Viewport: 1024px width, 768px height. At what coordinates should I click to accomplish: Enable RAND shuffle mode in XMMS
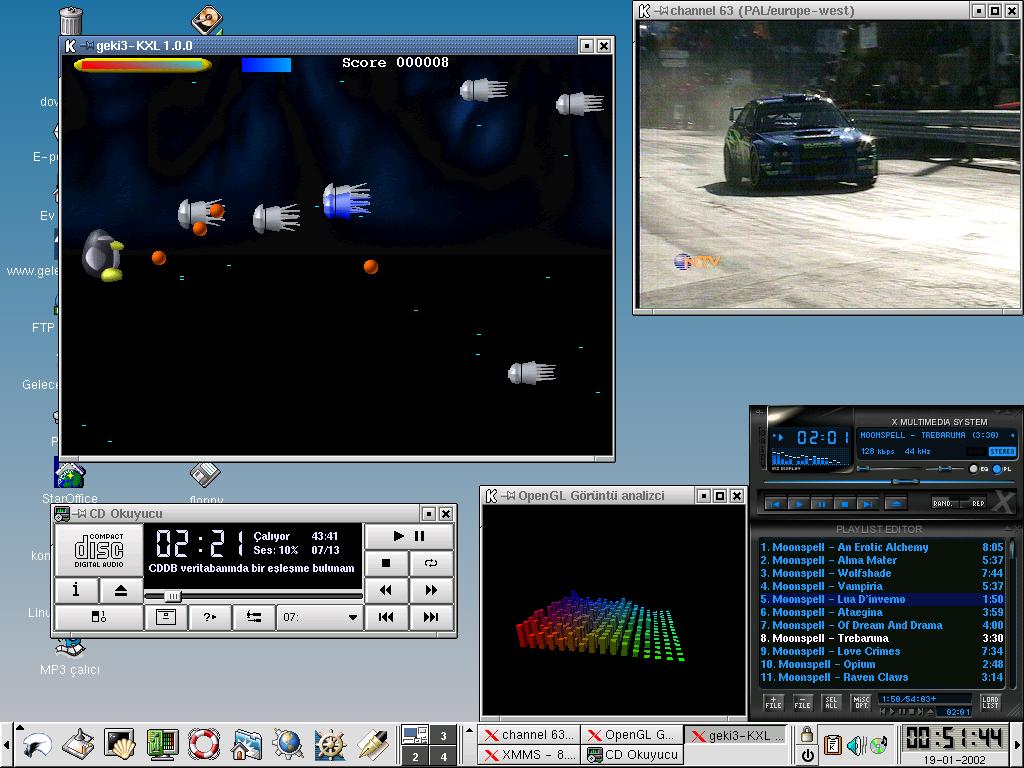(x=942, y=503)
